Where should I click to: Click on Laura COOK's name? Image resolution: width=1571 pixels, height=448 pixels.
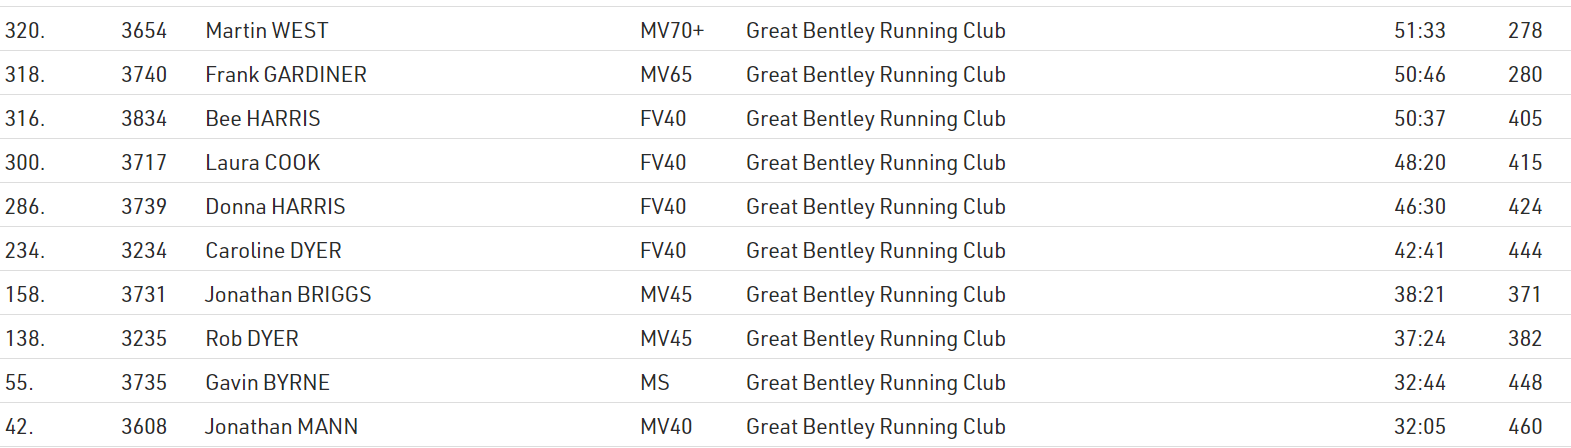tap(263, 163)
